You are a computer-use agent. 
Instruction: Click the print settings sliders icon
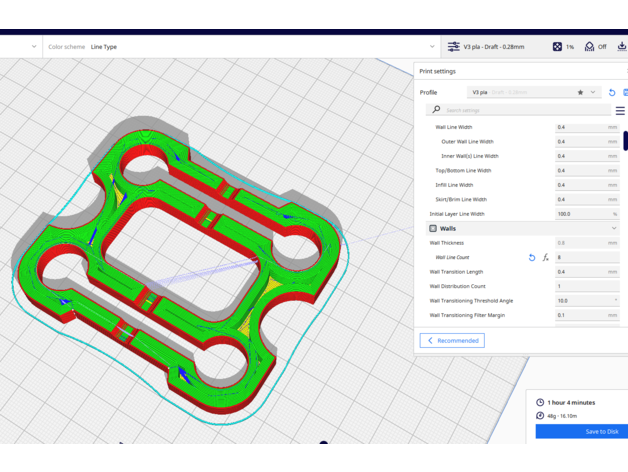454,47
